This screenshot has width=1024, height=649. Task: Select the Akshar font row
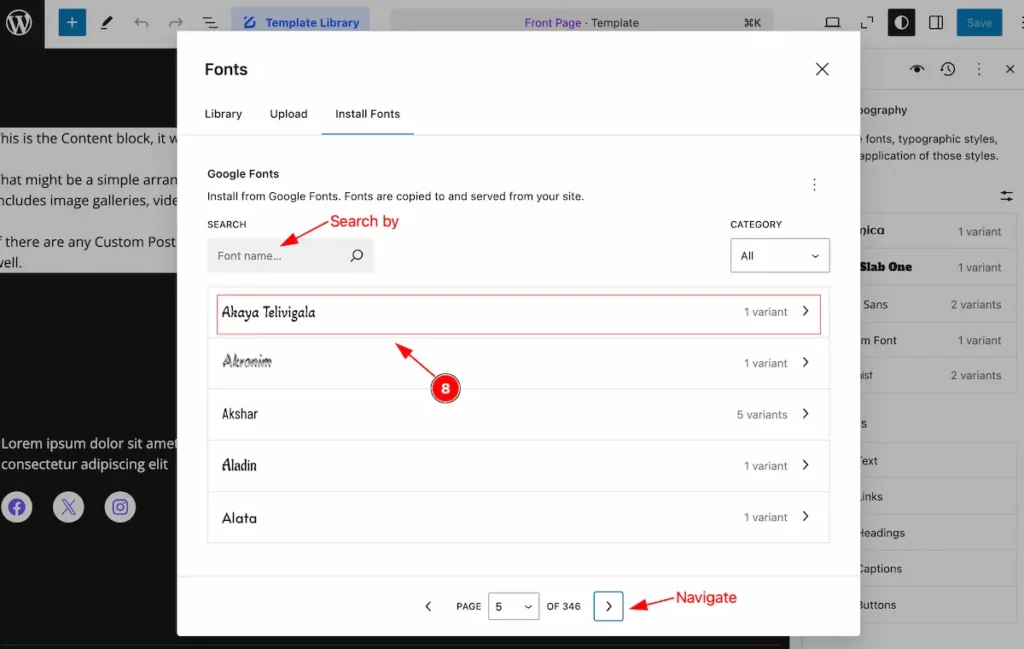tap(519, 414)
